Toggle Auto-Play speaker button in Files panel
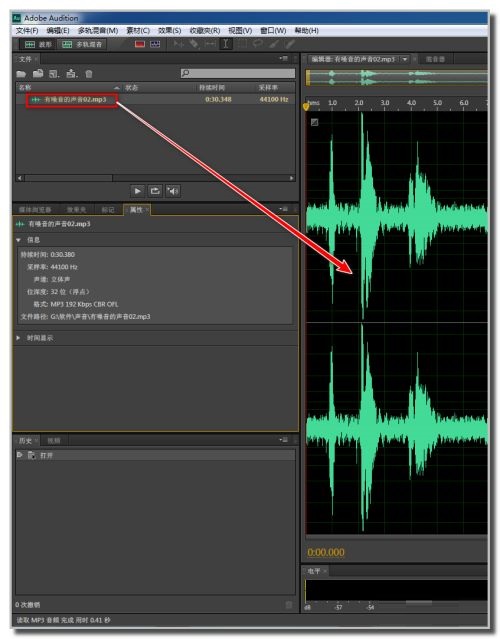 point(173,191)
